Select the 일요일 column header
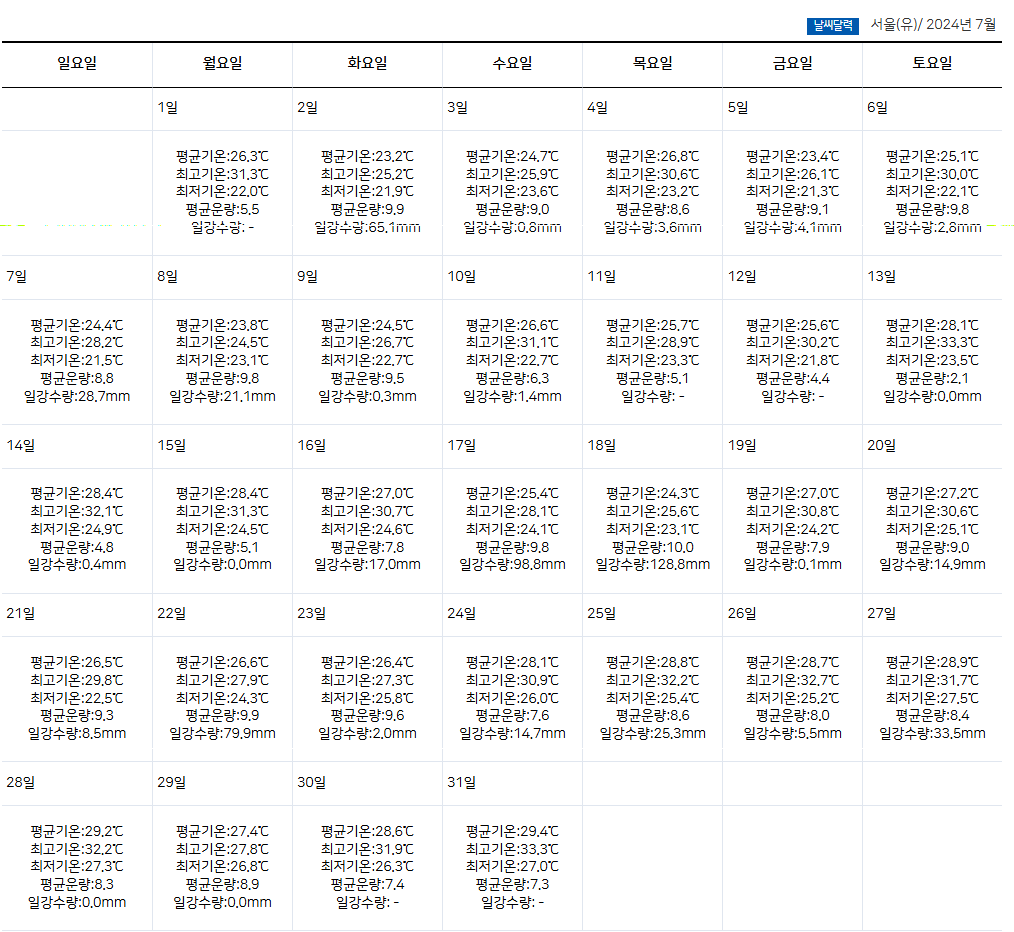The image size is (1014, 932). 77,64
